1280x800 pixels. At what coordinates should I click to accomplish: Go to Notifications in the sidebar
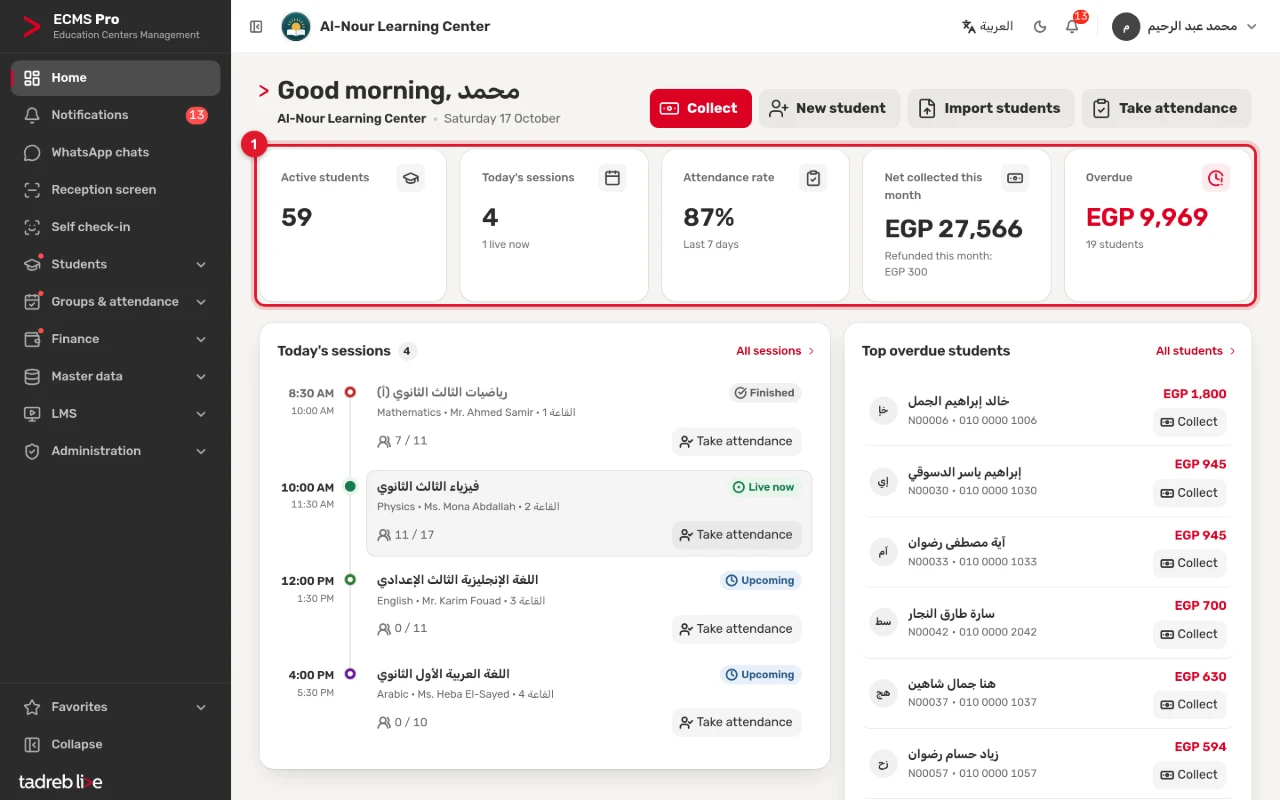pyautogui.click(x=115, y=115)
